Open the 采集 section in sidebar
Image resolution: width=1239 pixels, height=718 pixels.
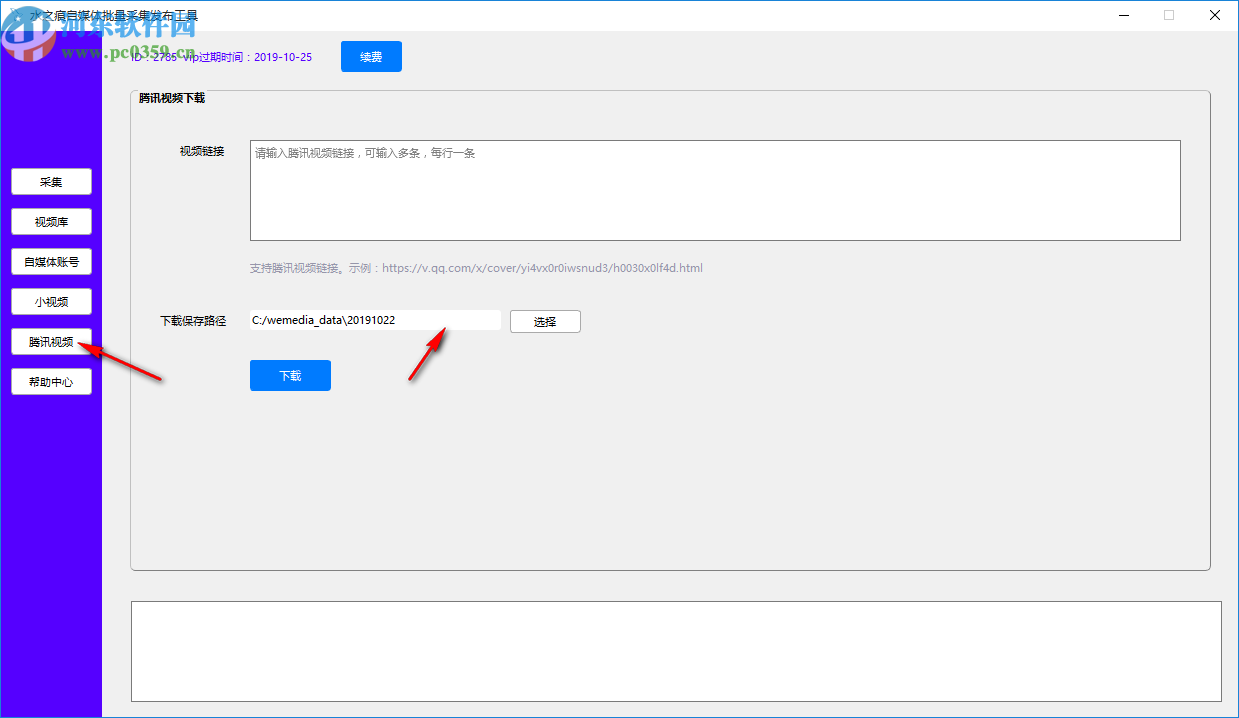pos(51,182)
